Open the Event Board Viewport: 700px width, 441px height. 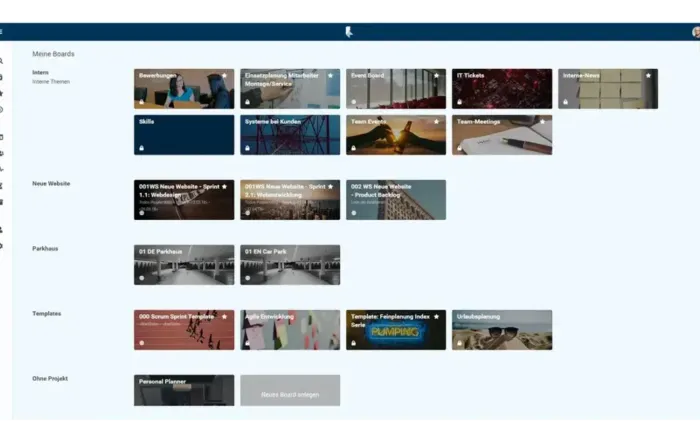396,89
